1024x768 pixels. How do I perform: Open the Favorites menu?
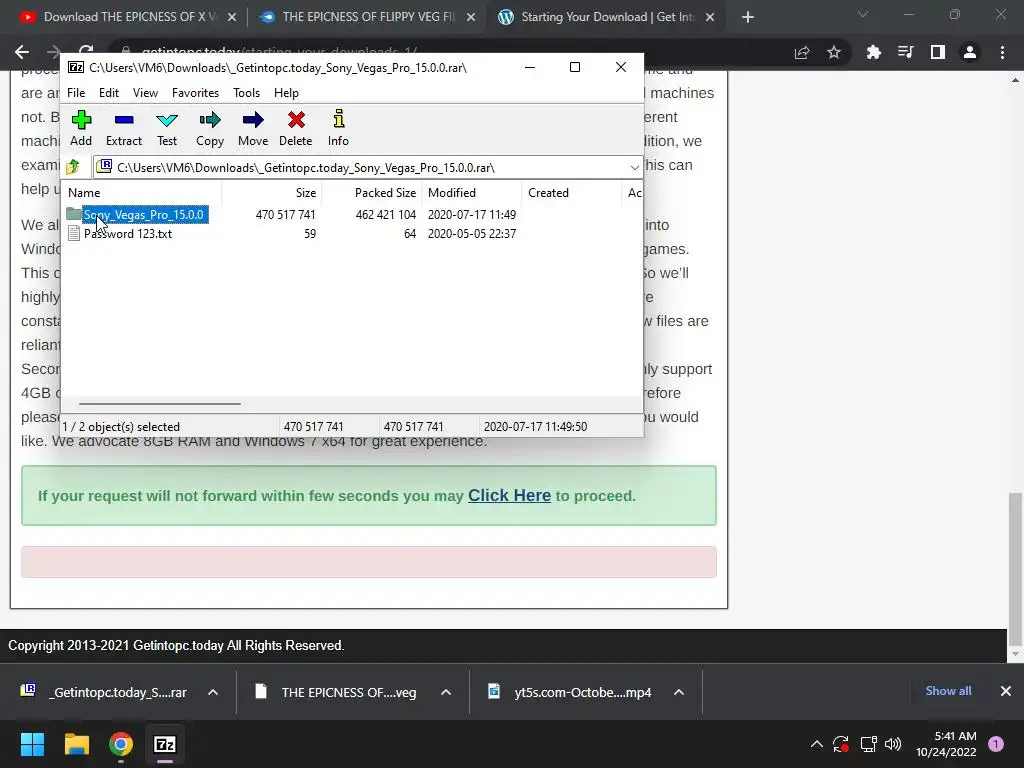[x=195, y=93]
